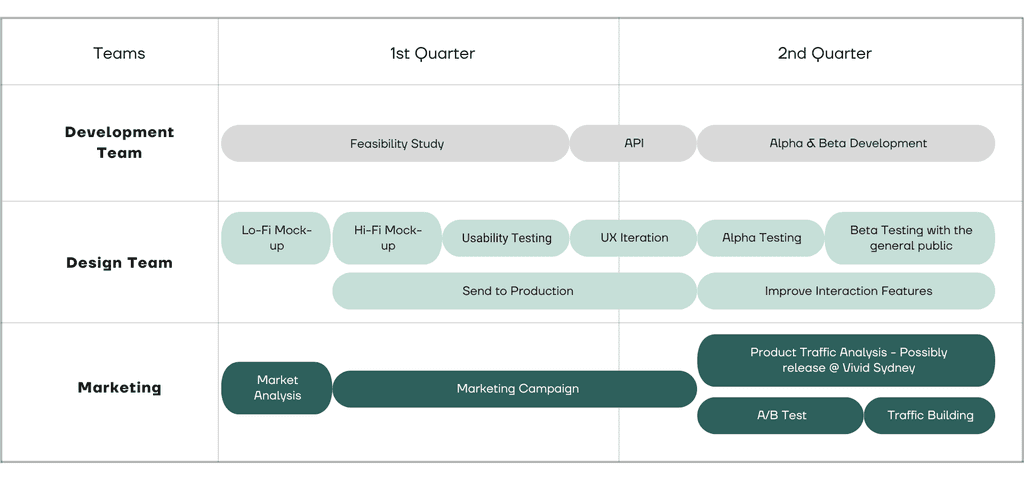Click the Marketing row label
The image size is (1024, 480).
(120, 387)
